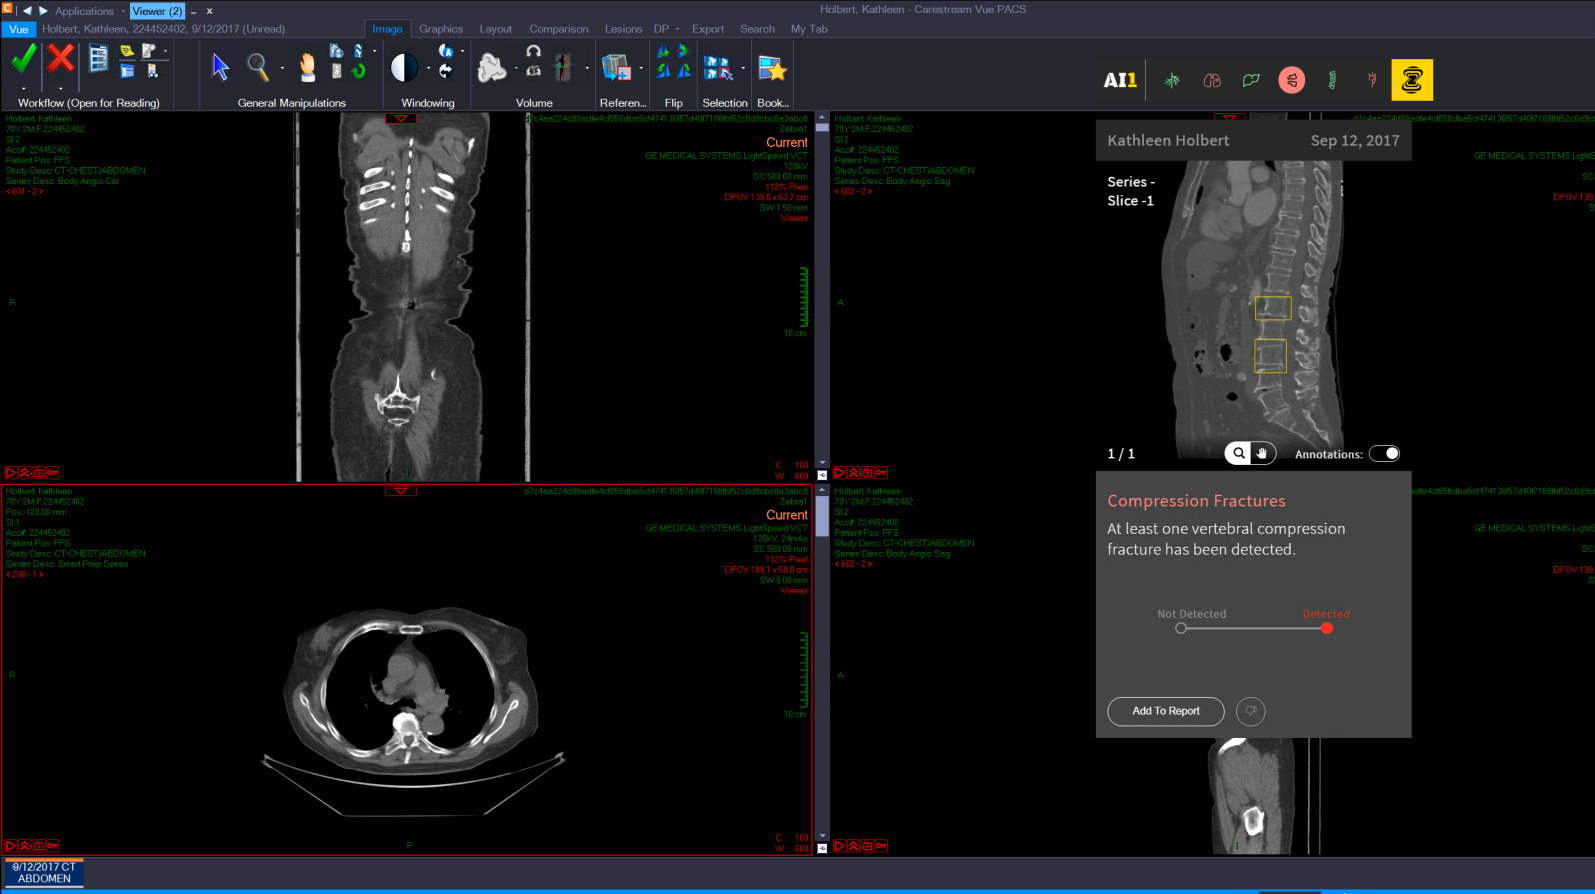Click the forward navigation arrow

43,11
